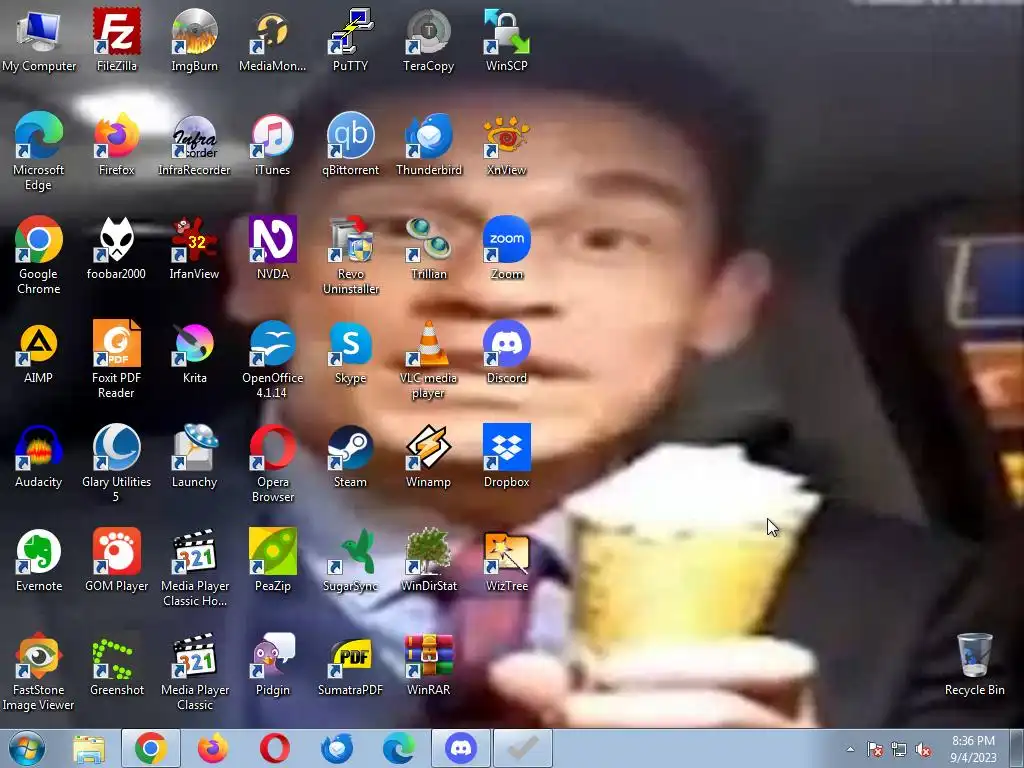Click the Greenshot desktop shortcut
Viewport: 1024px width, 768px height.
[x=116, y=664]
